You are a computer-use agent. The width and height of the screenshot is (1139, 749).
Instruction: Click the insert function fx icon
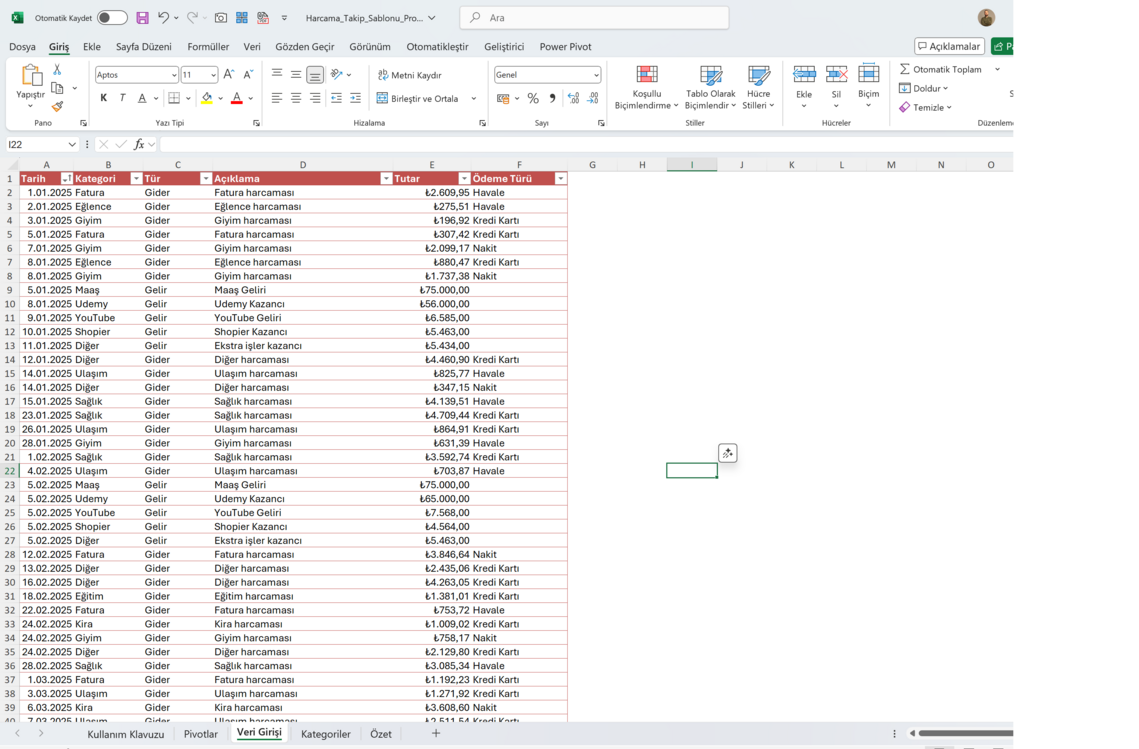[x=139, y=145]
